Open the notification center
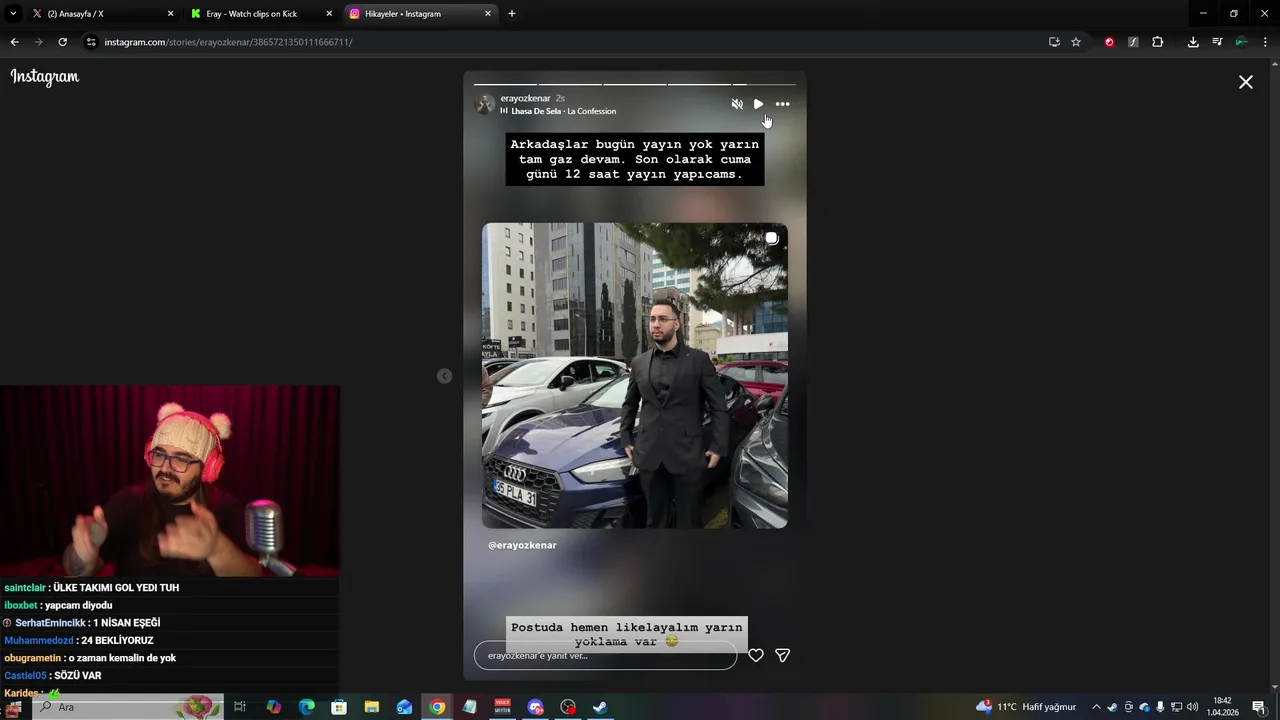This screenshot has width=1280, height=720. [x=1259, y=707]
